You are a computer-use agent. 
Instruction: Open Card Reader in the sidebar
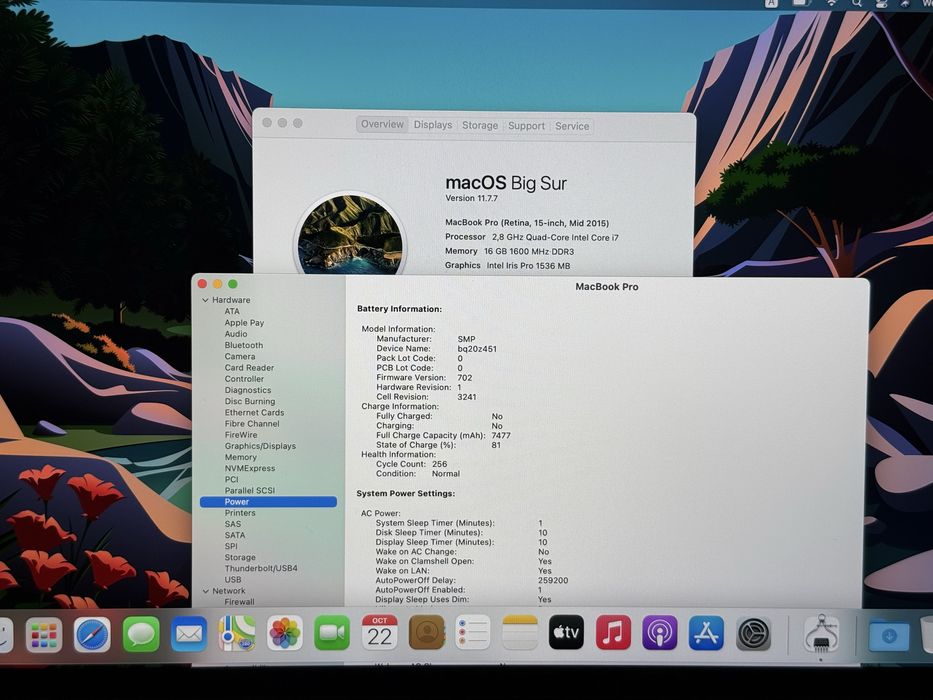click(249, 368)
